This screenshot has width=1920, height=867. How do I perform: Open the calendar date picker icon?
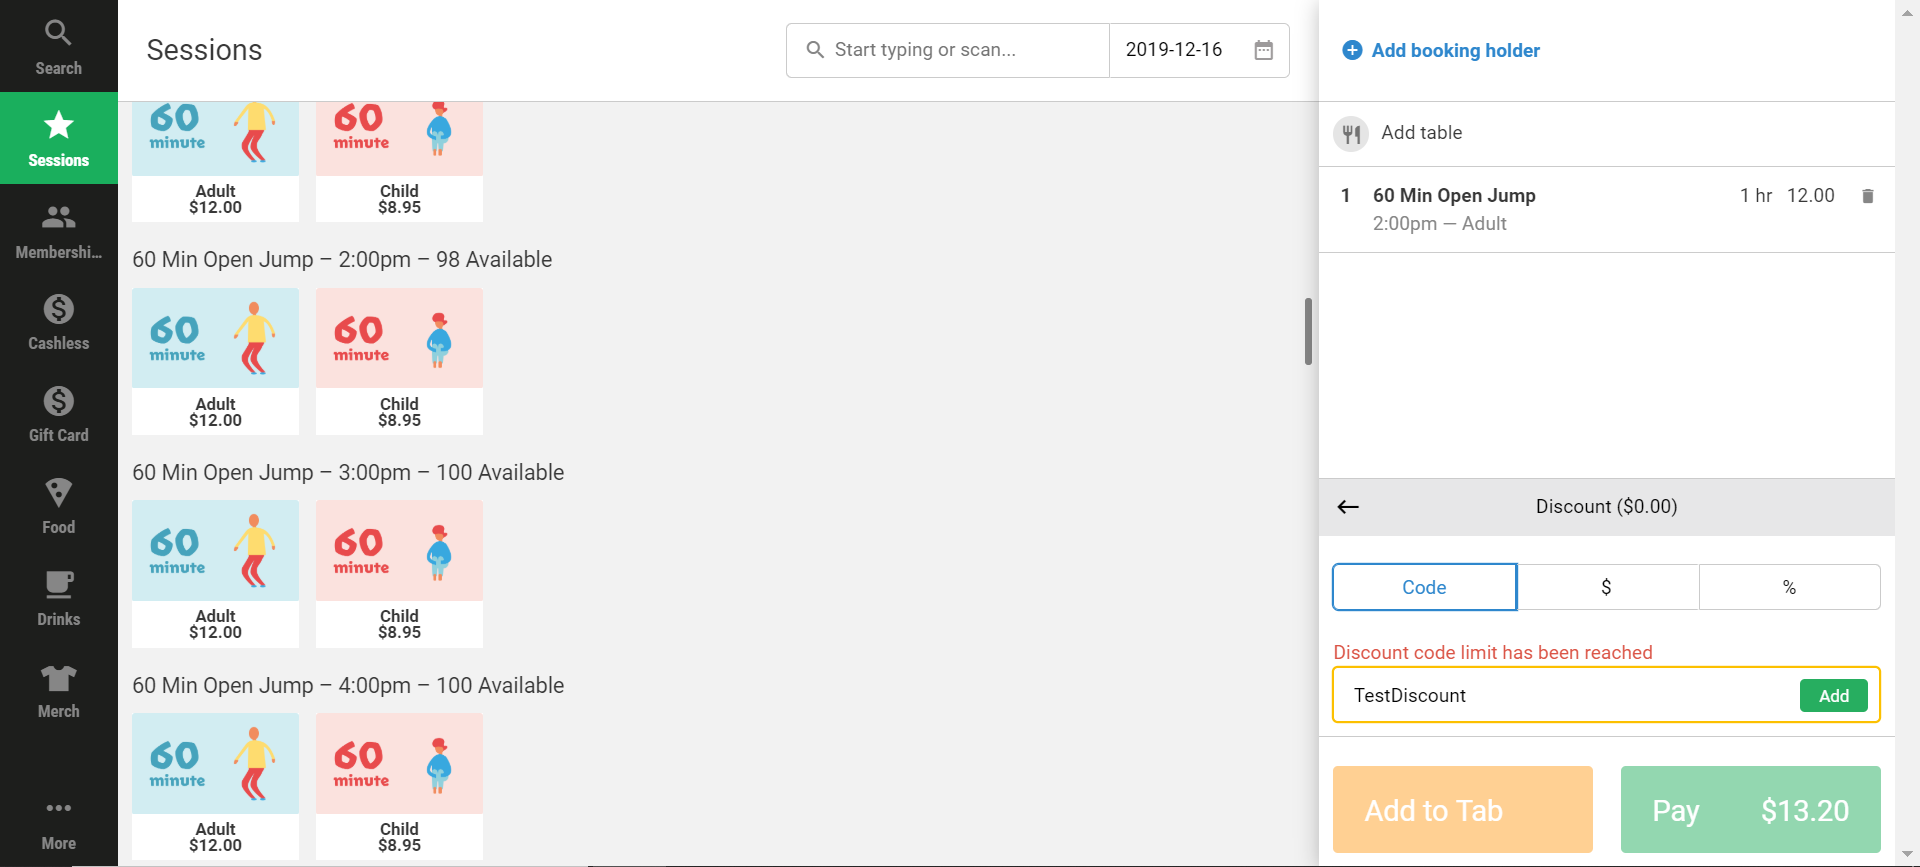coord(1264,50)
